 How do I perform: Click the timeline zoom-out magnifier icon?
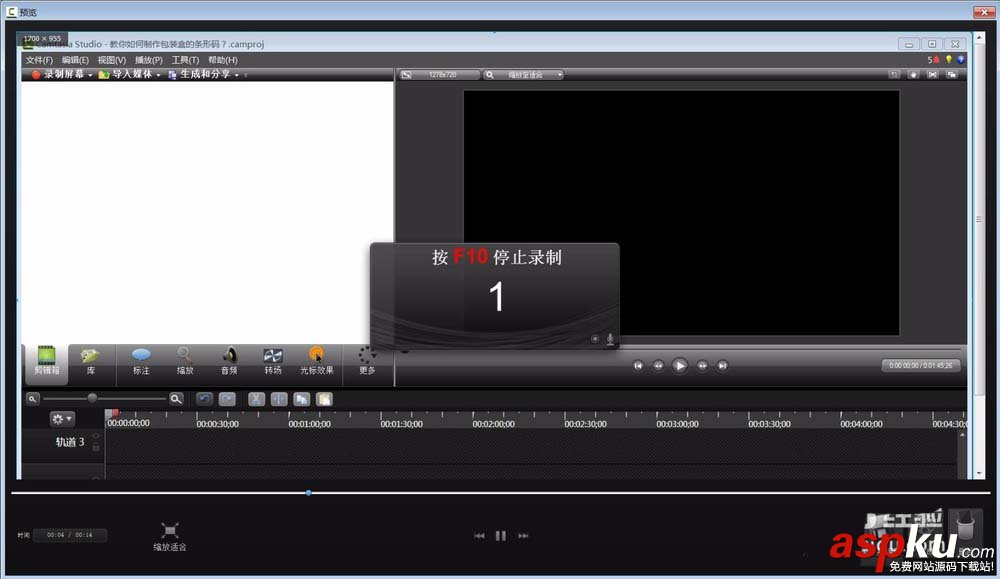33,399
